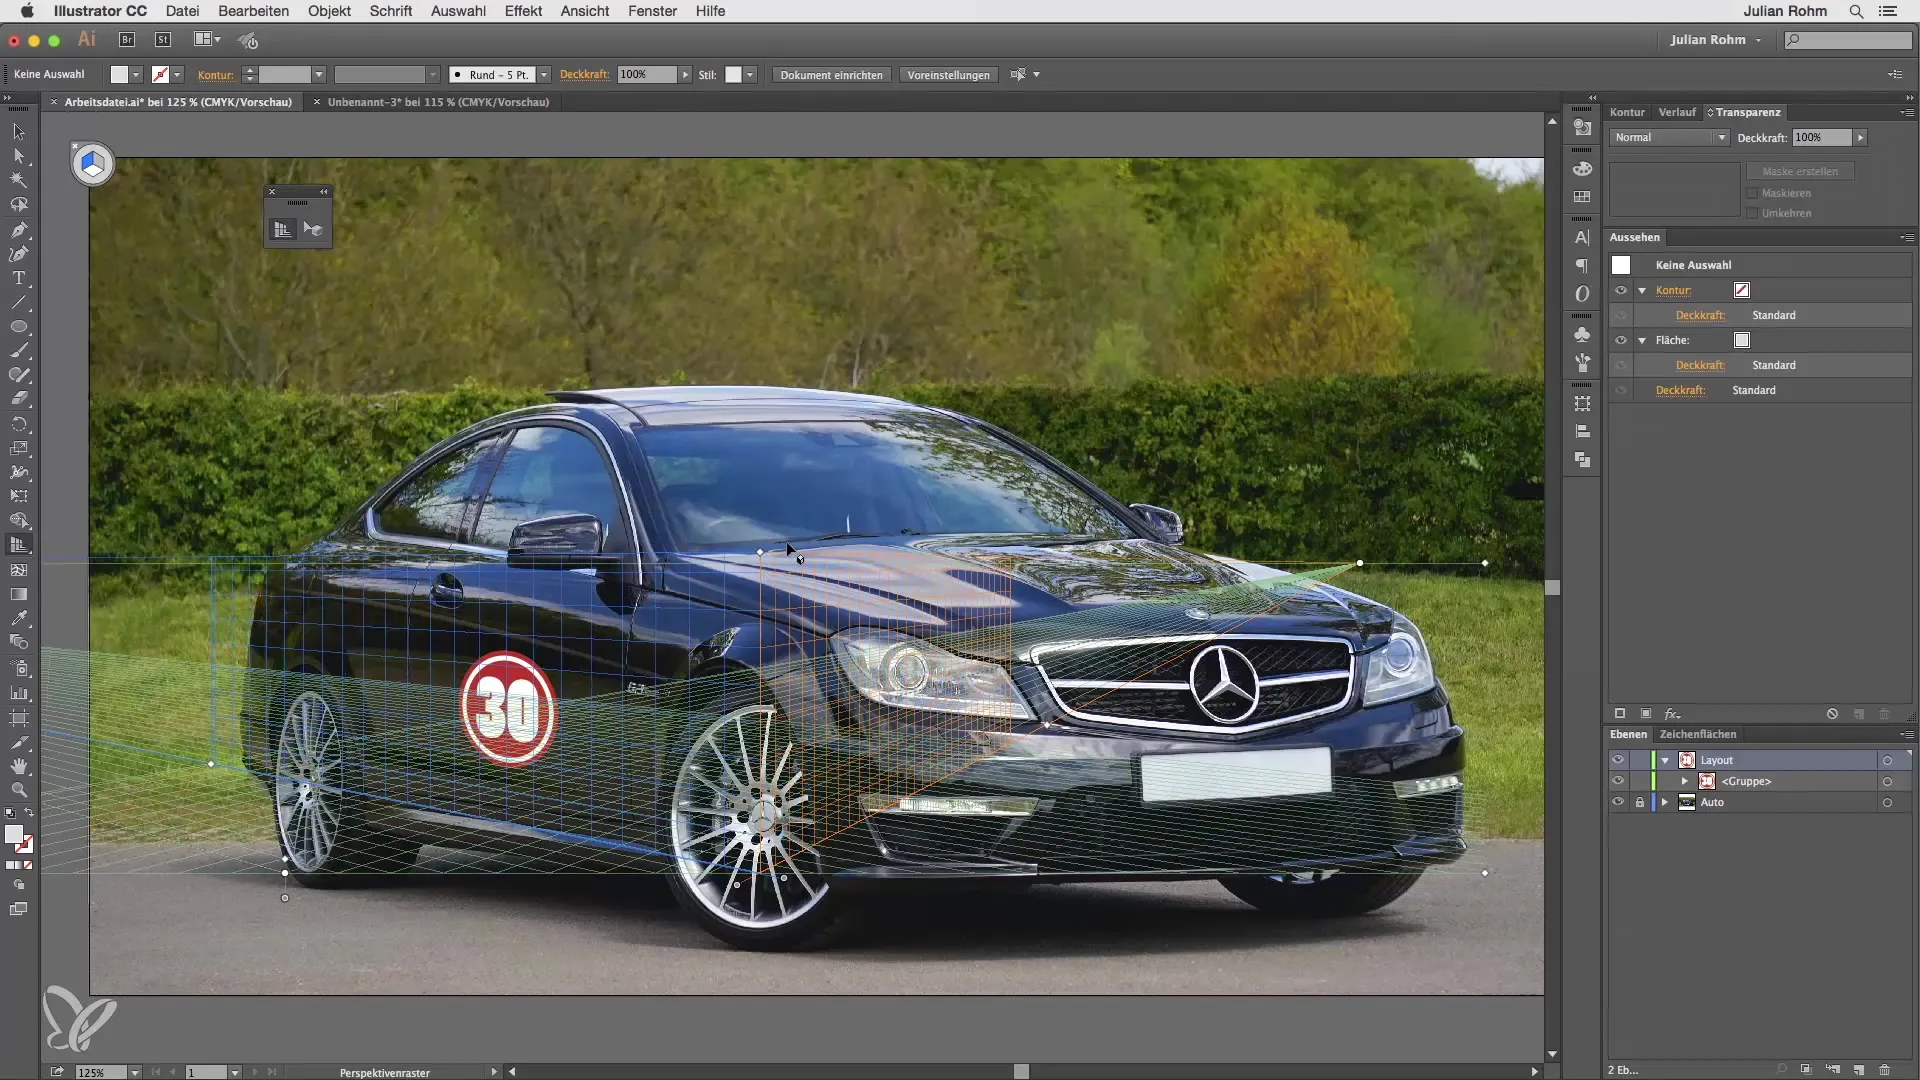Expand the Gruppe sublayer
Screen dimensions: 1920x1080
pyautogui.click(x=1685, y=781)
